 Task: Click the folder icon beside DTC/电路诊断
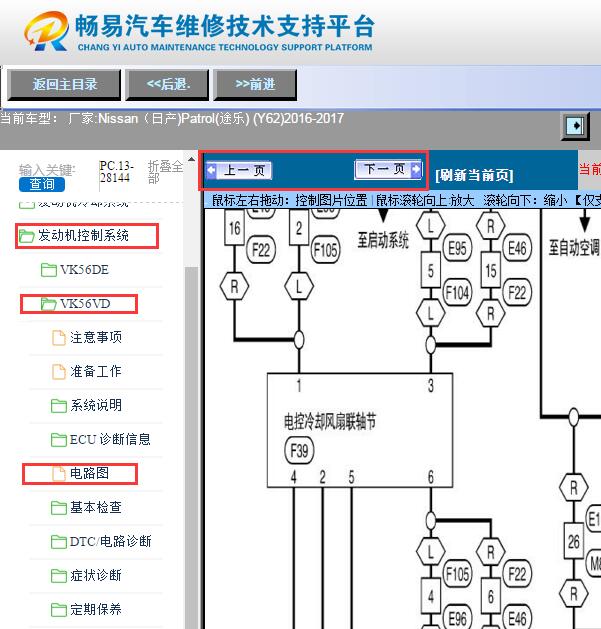coord(59,542)
